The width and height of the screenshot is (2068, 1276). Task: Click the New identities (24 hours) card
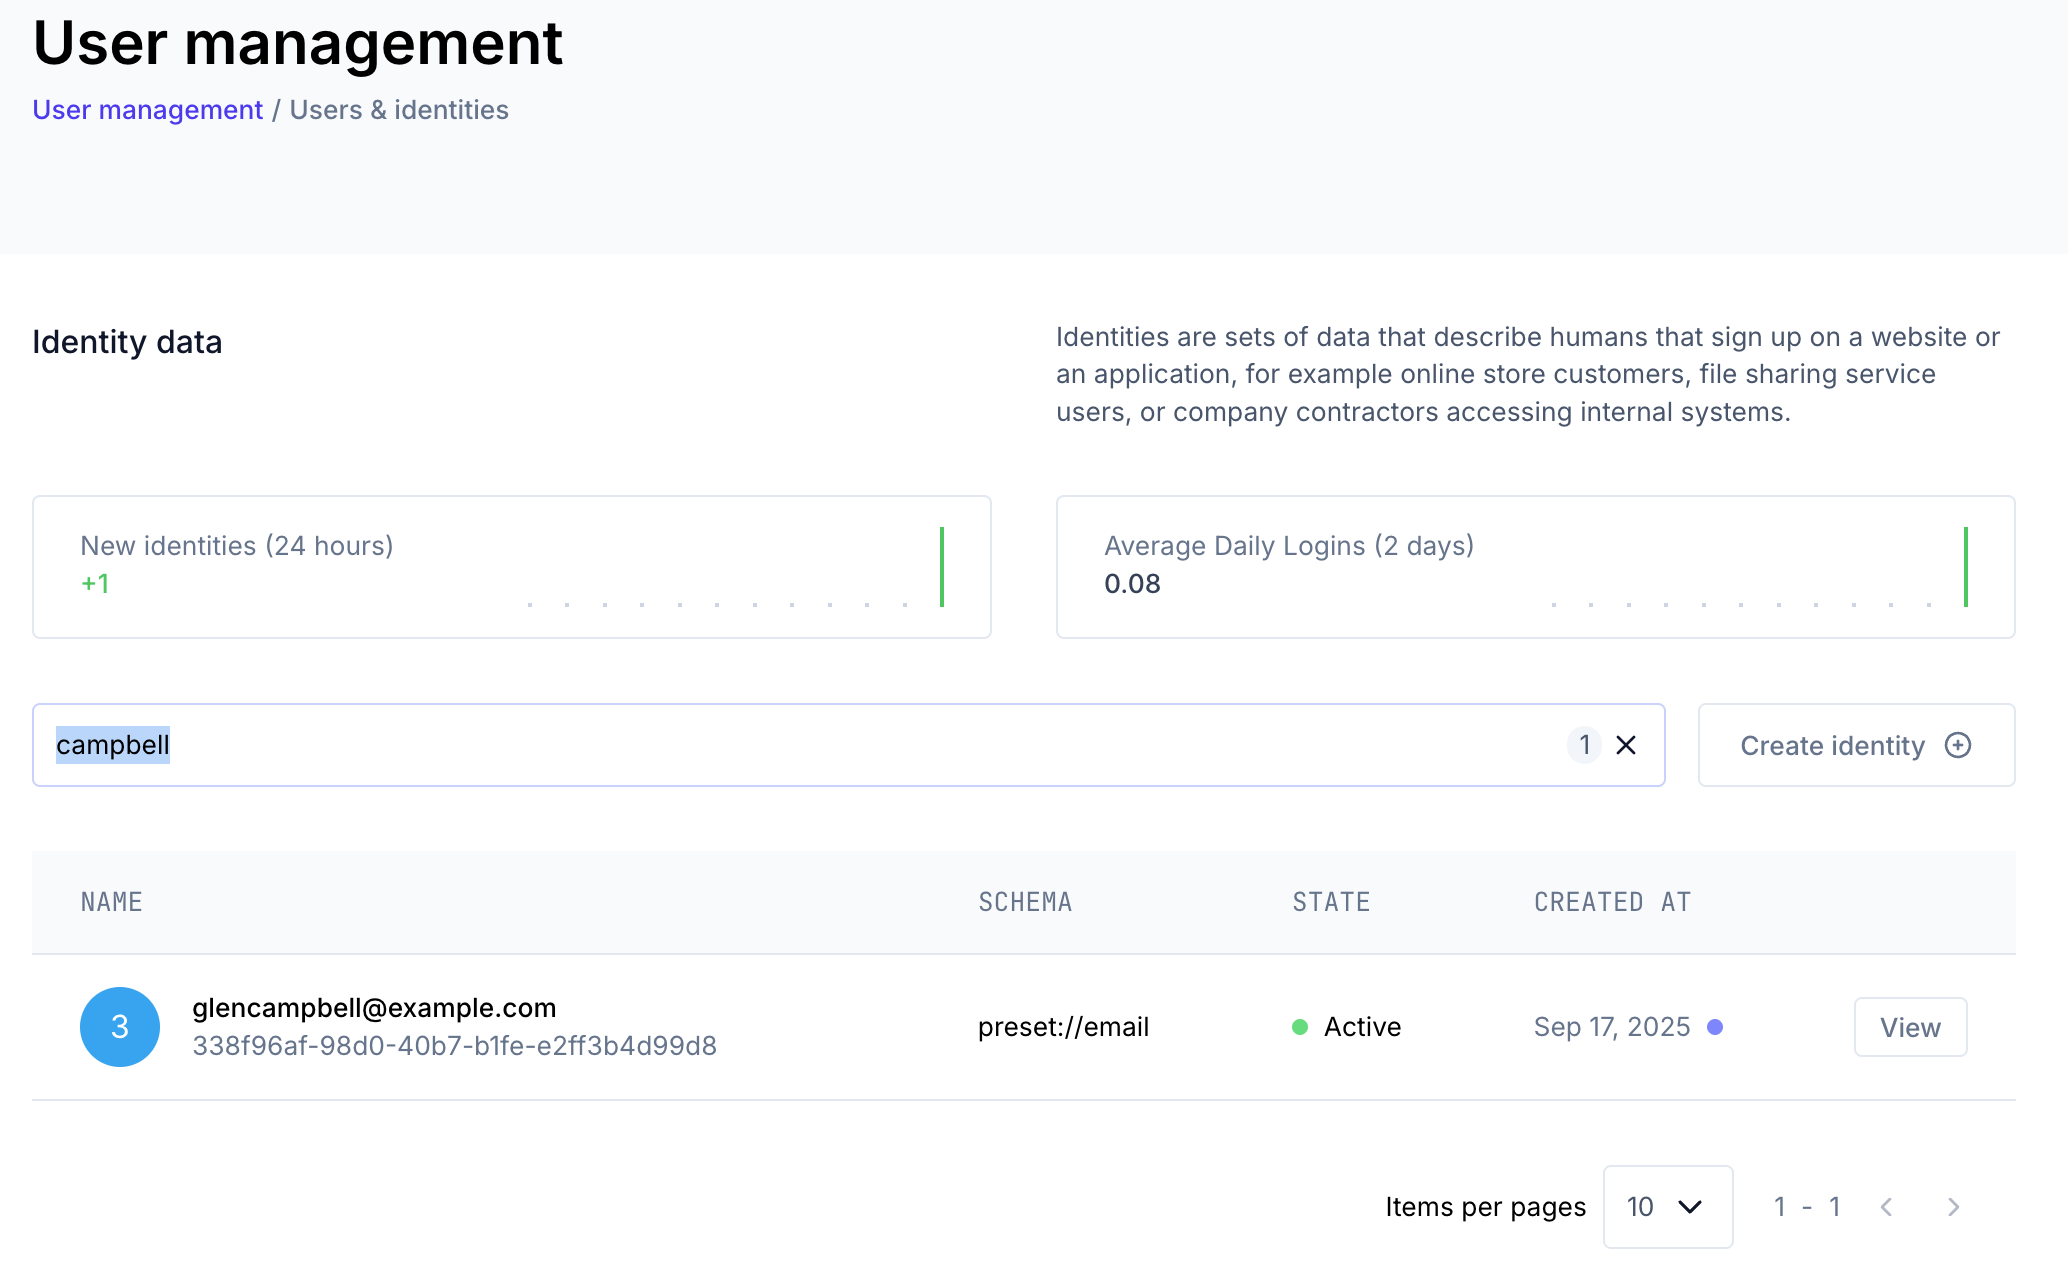511,567
